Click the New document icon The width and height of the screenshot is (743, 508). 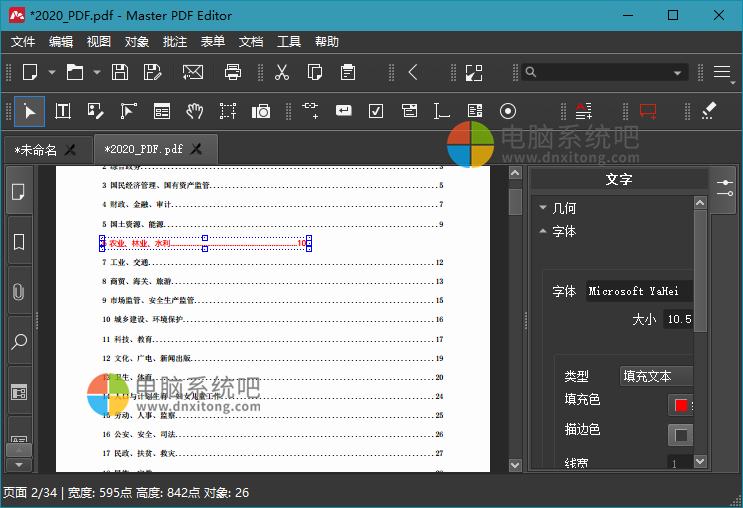coord(30,73)
